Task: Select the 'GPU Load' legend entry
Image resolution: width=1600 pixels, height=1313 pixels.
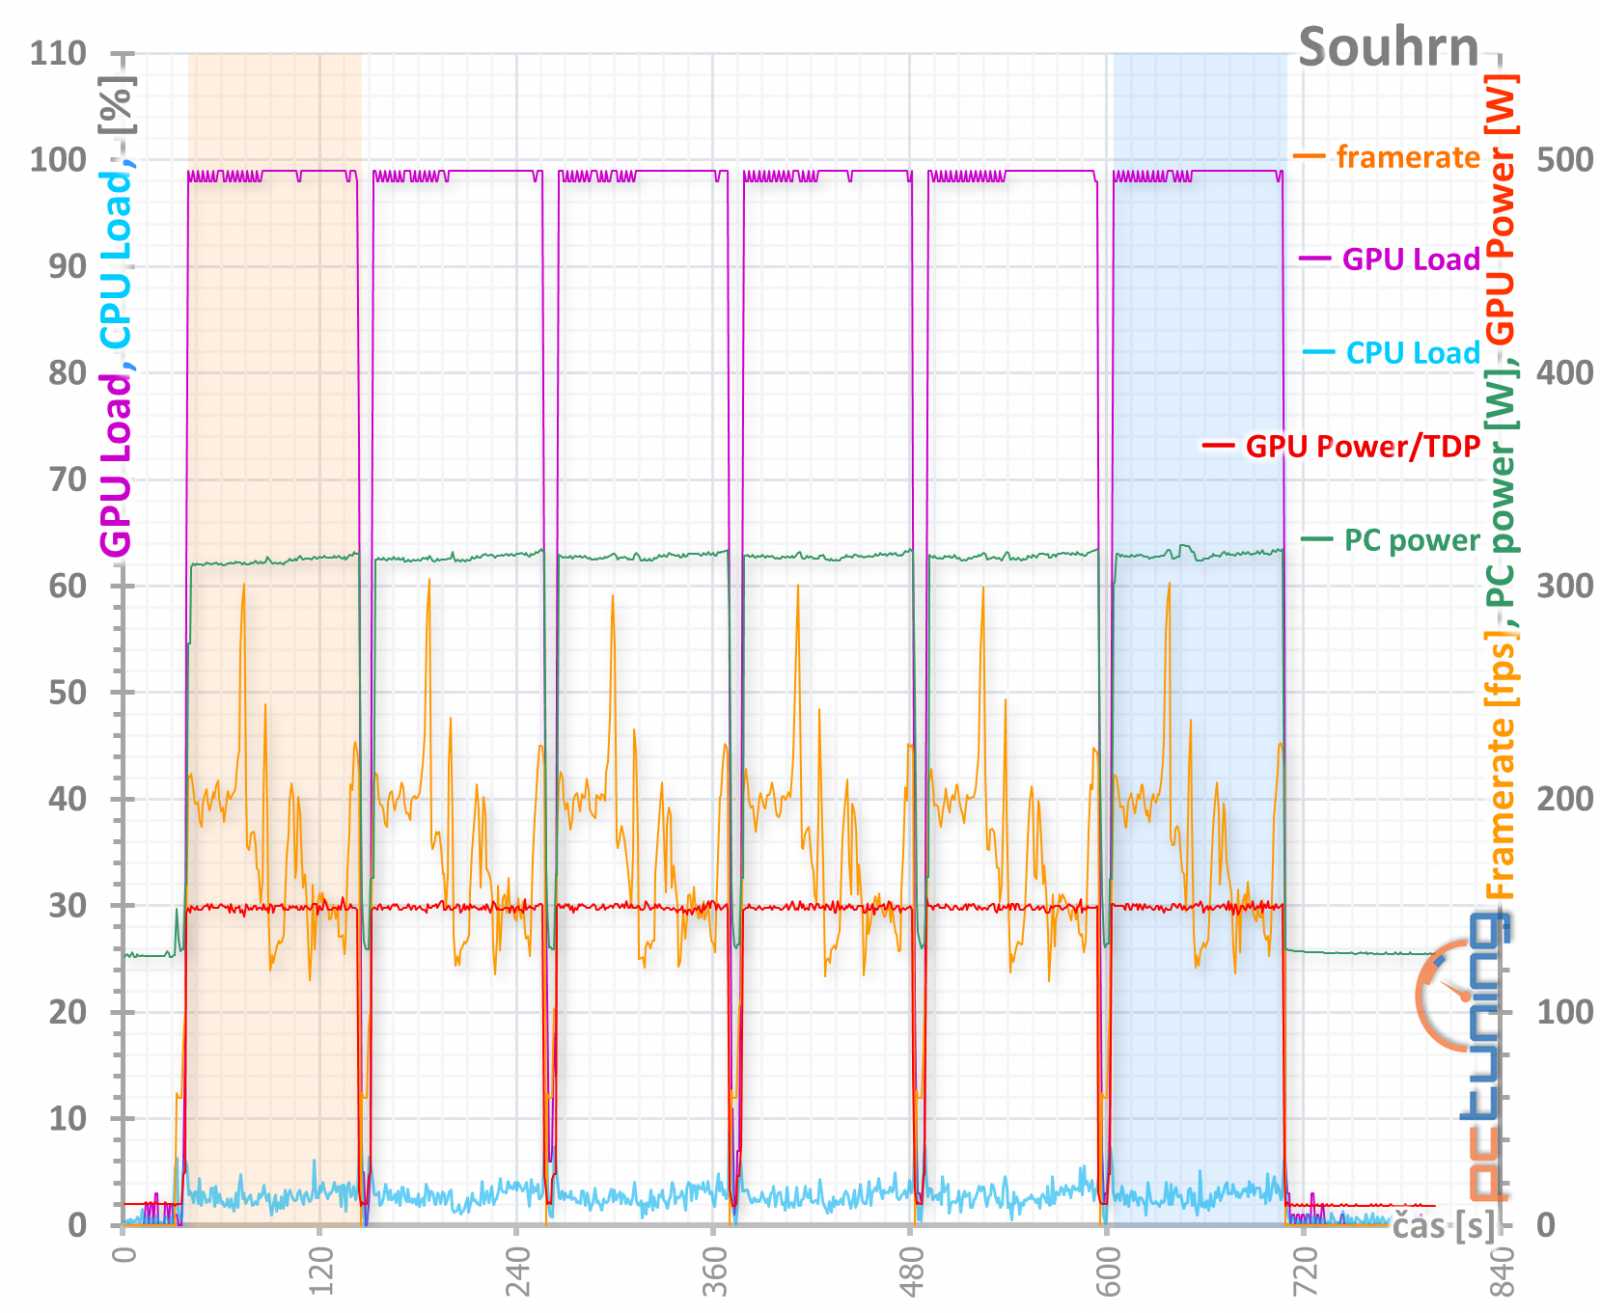Action: pos(1410,259)
